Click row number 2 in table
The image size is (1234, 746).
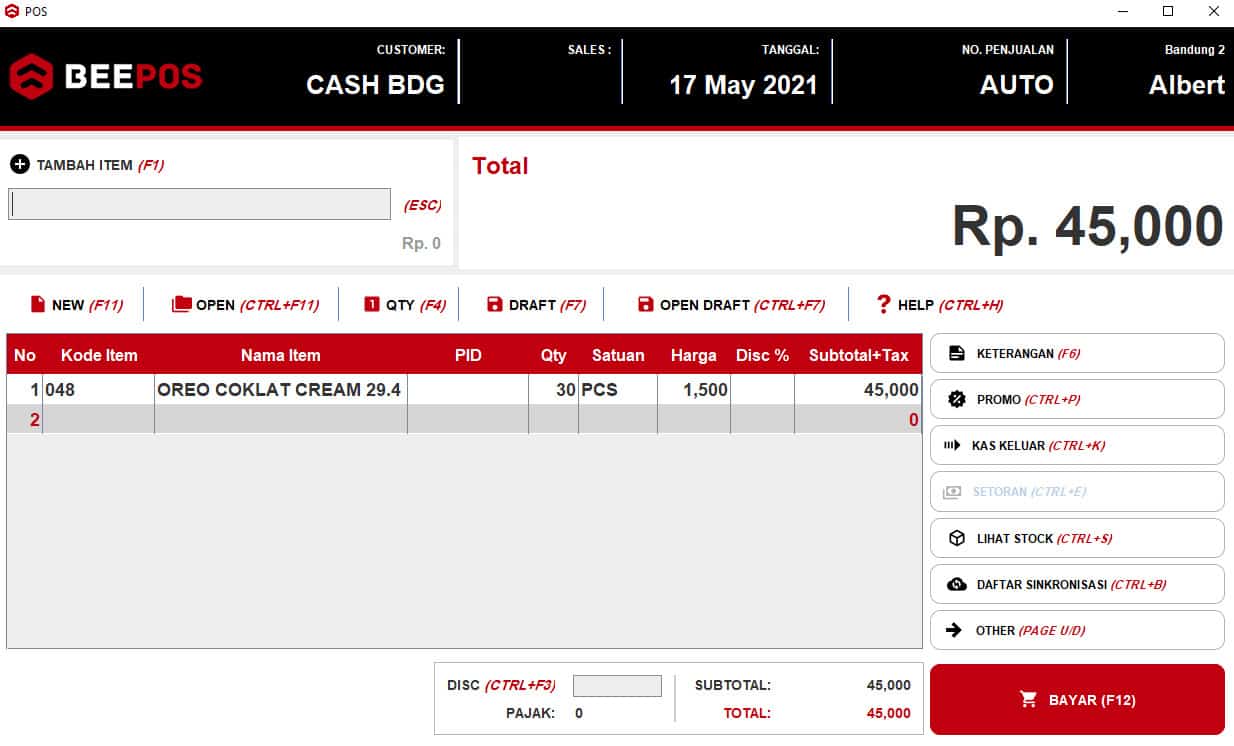coord(25,419)
